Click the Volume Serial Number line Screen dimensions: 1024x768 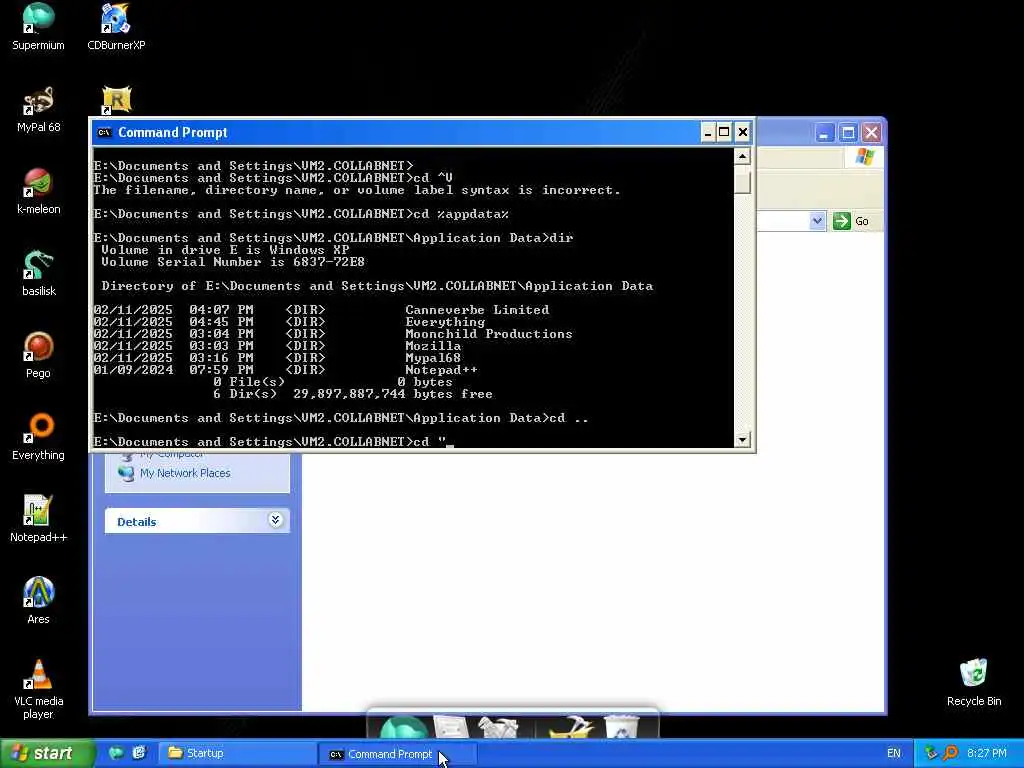click(x=233, y=262)
